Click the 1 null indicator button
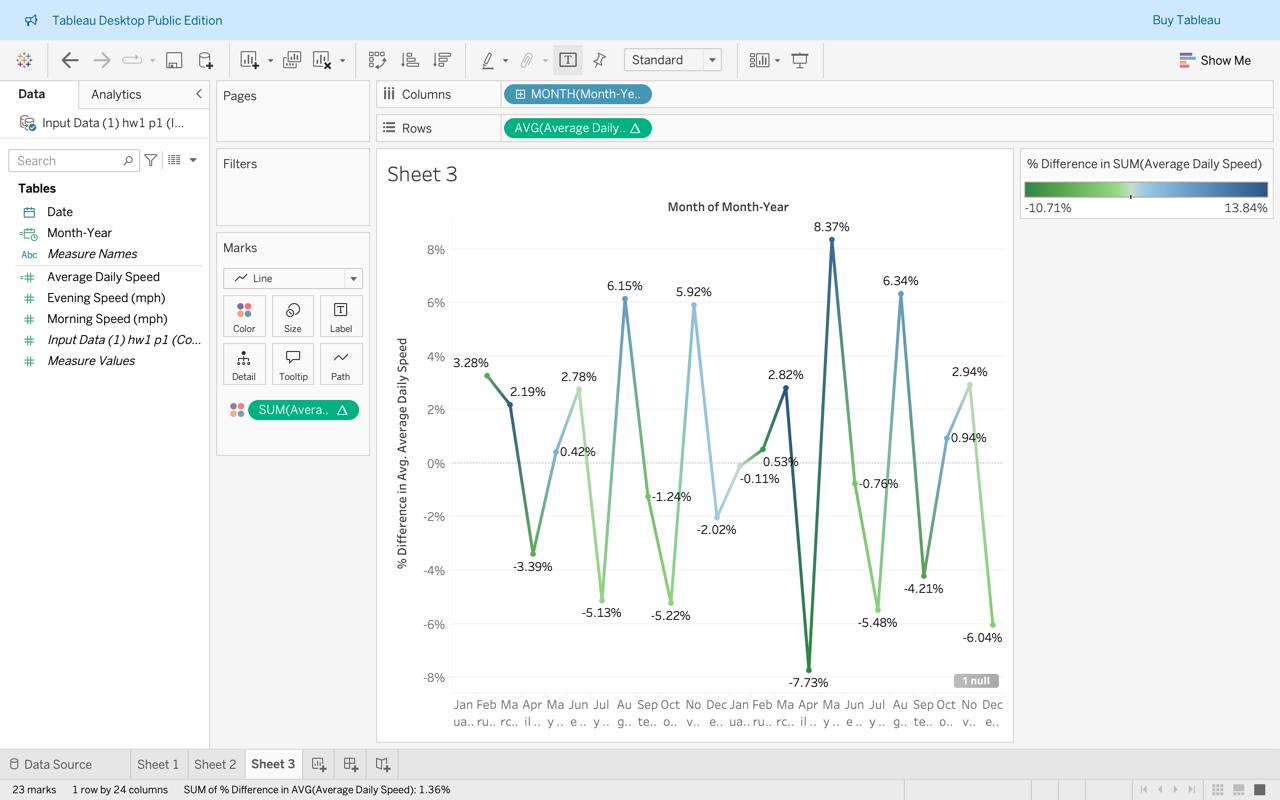The image size is (1280, 800). tap(976, 681)
